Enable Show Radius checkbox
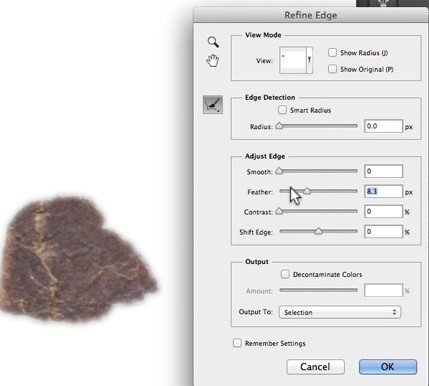The height and width of the screenshot is (386, 429). [x=332, y=53]
